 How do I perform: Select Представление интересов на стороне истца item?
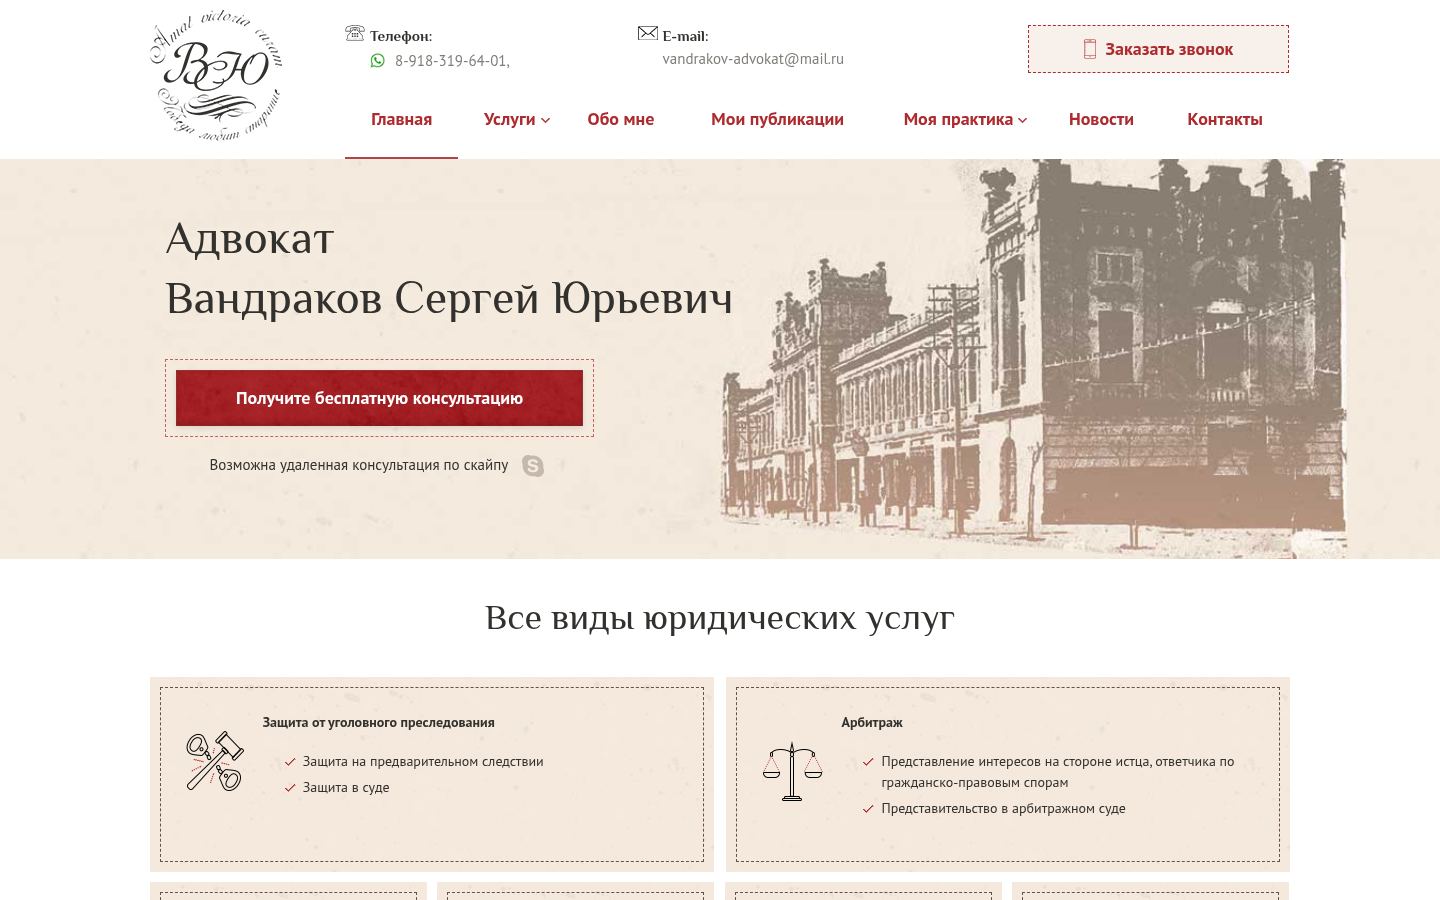point(1057,771)
